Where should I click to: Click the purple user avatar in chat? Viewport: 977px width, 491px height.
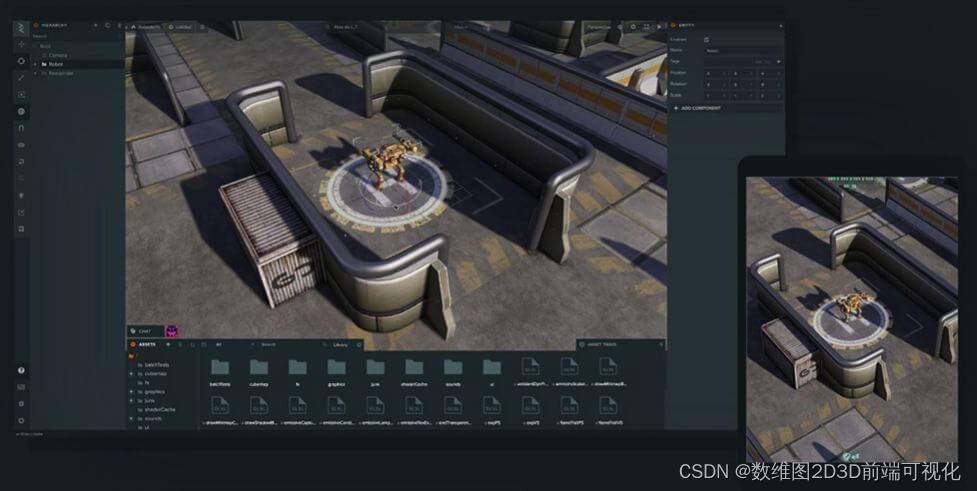click(x=172, y=331)
